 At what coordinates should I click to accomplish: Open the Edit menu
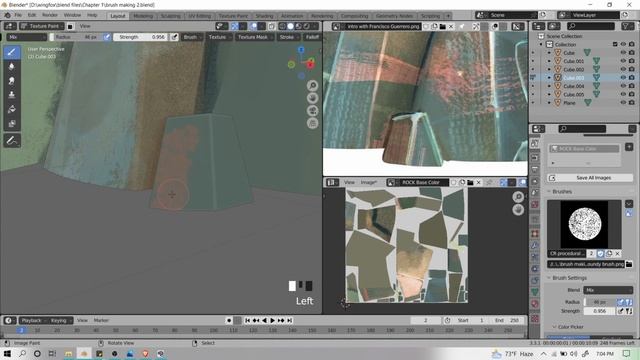[x=32, y=16]
